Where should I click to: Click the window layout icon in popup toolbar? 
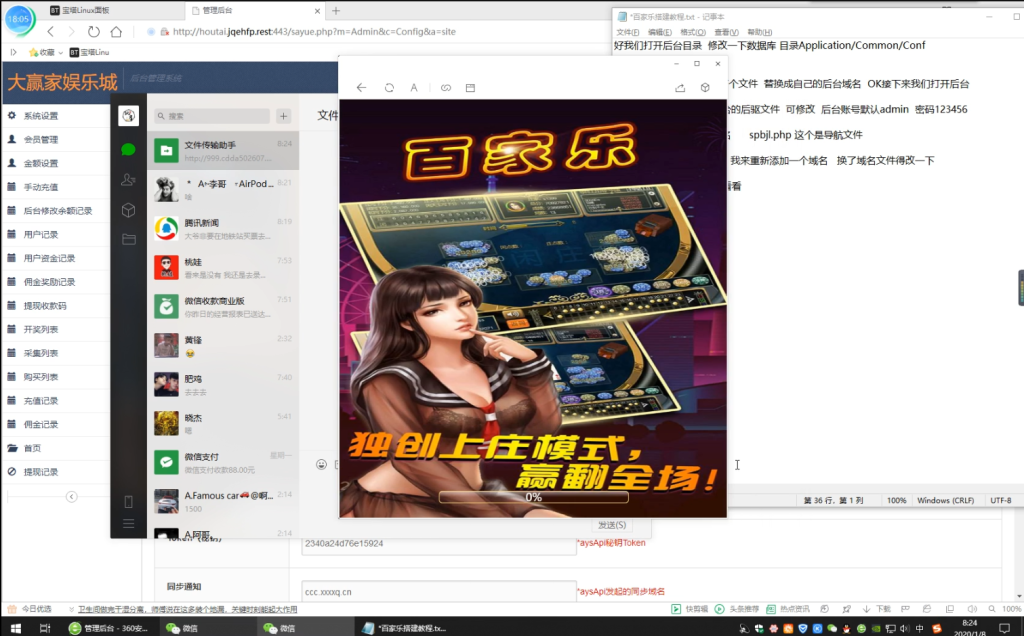[470, 87]
